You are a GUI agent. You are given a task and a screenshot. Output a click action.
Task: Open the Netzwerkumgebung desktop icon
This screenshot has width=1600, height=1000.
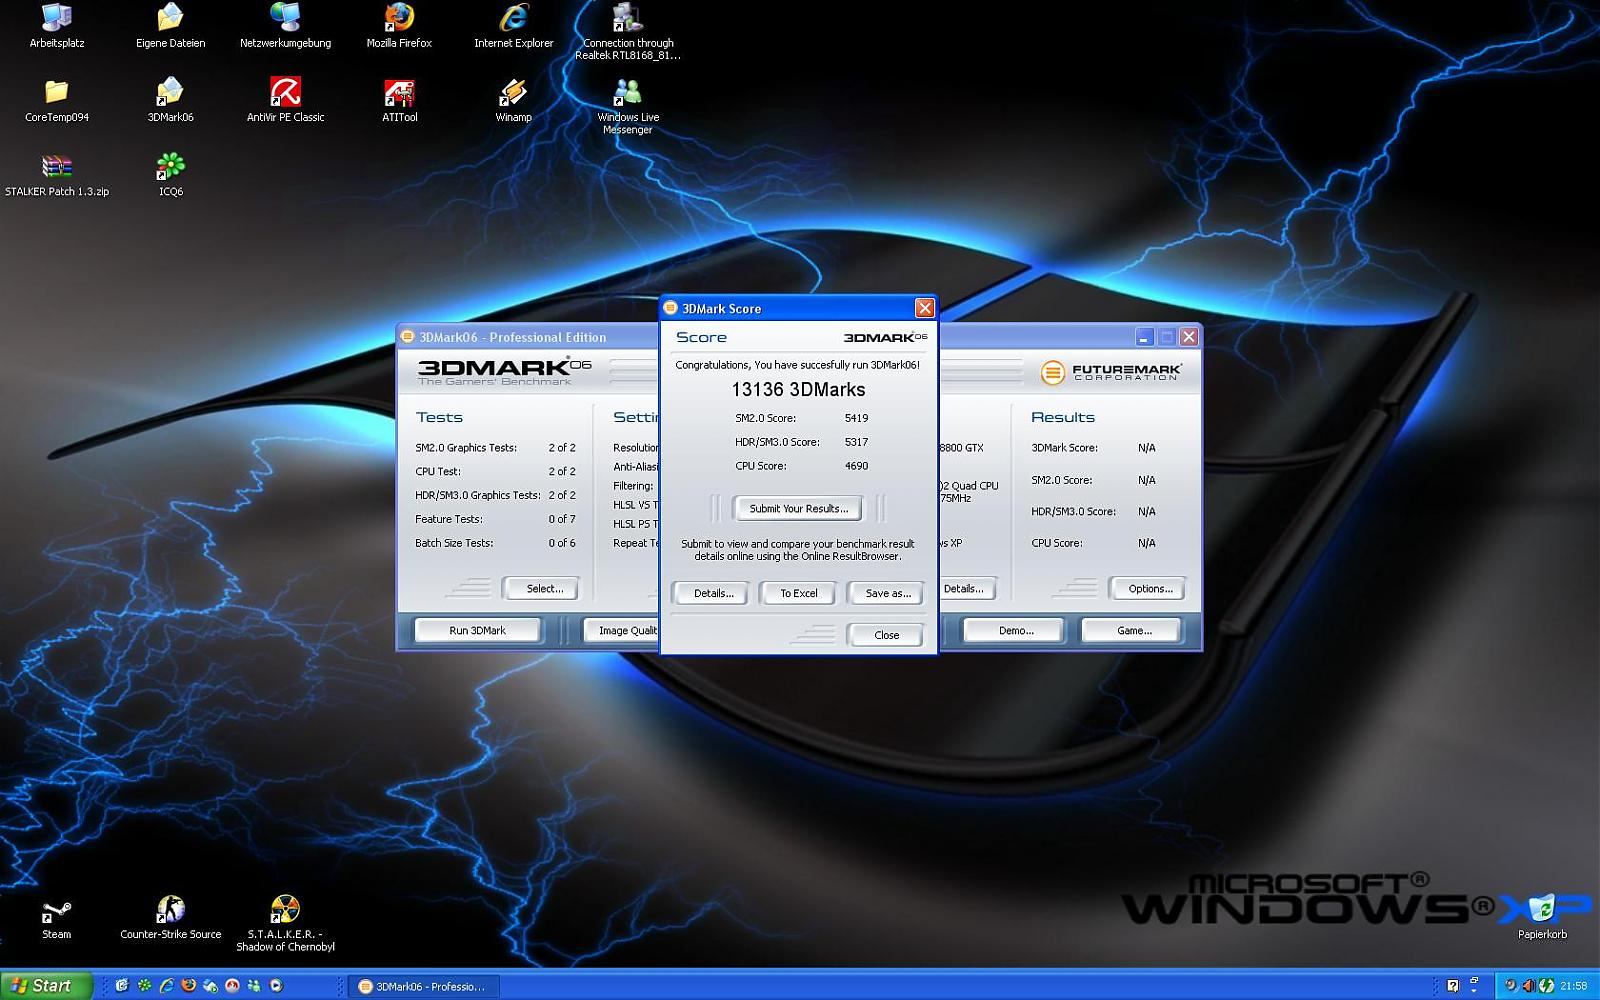click(285, 26)
